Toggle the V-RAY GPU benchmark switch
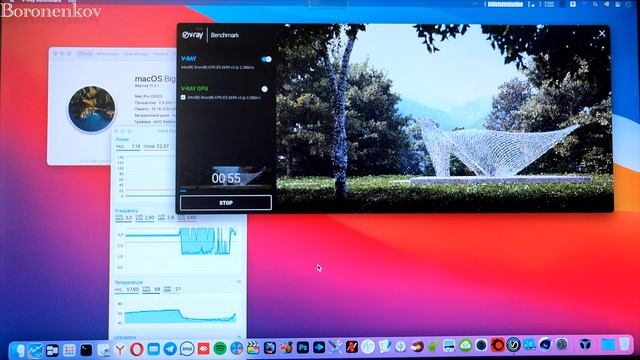This screenshot has width=640, height=360. [x=264, y=89]
